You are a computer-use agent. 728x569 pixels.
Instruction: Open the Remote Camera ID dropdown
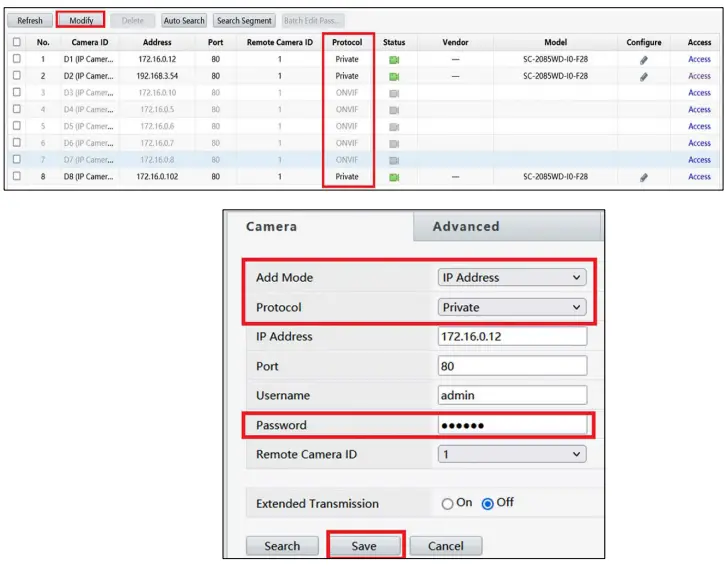point(512,454)
